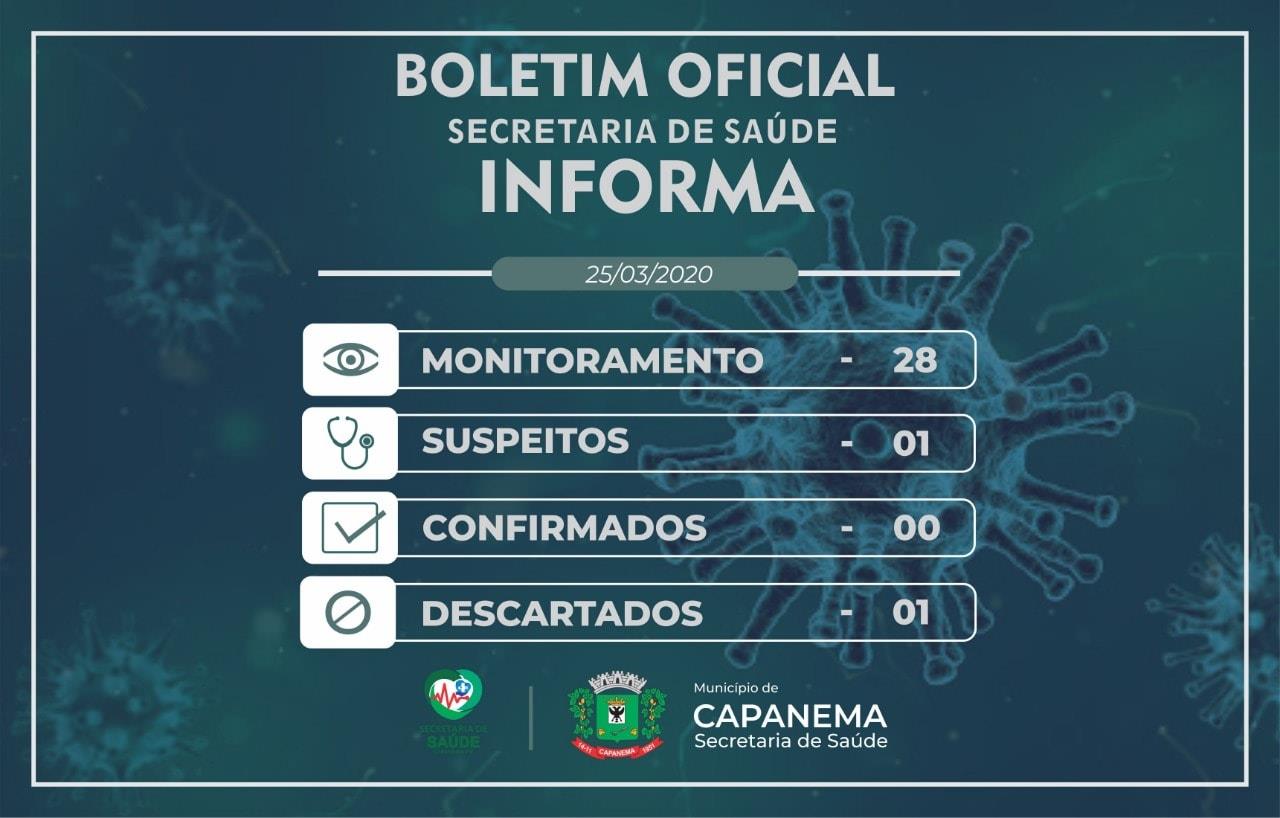Click the prohibited circle icon beside Descartados
The image size is (1280, 818).
(348, 612)
